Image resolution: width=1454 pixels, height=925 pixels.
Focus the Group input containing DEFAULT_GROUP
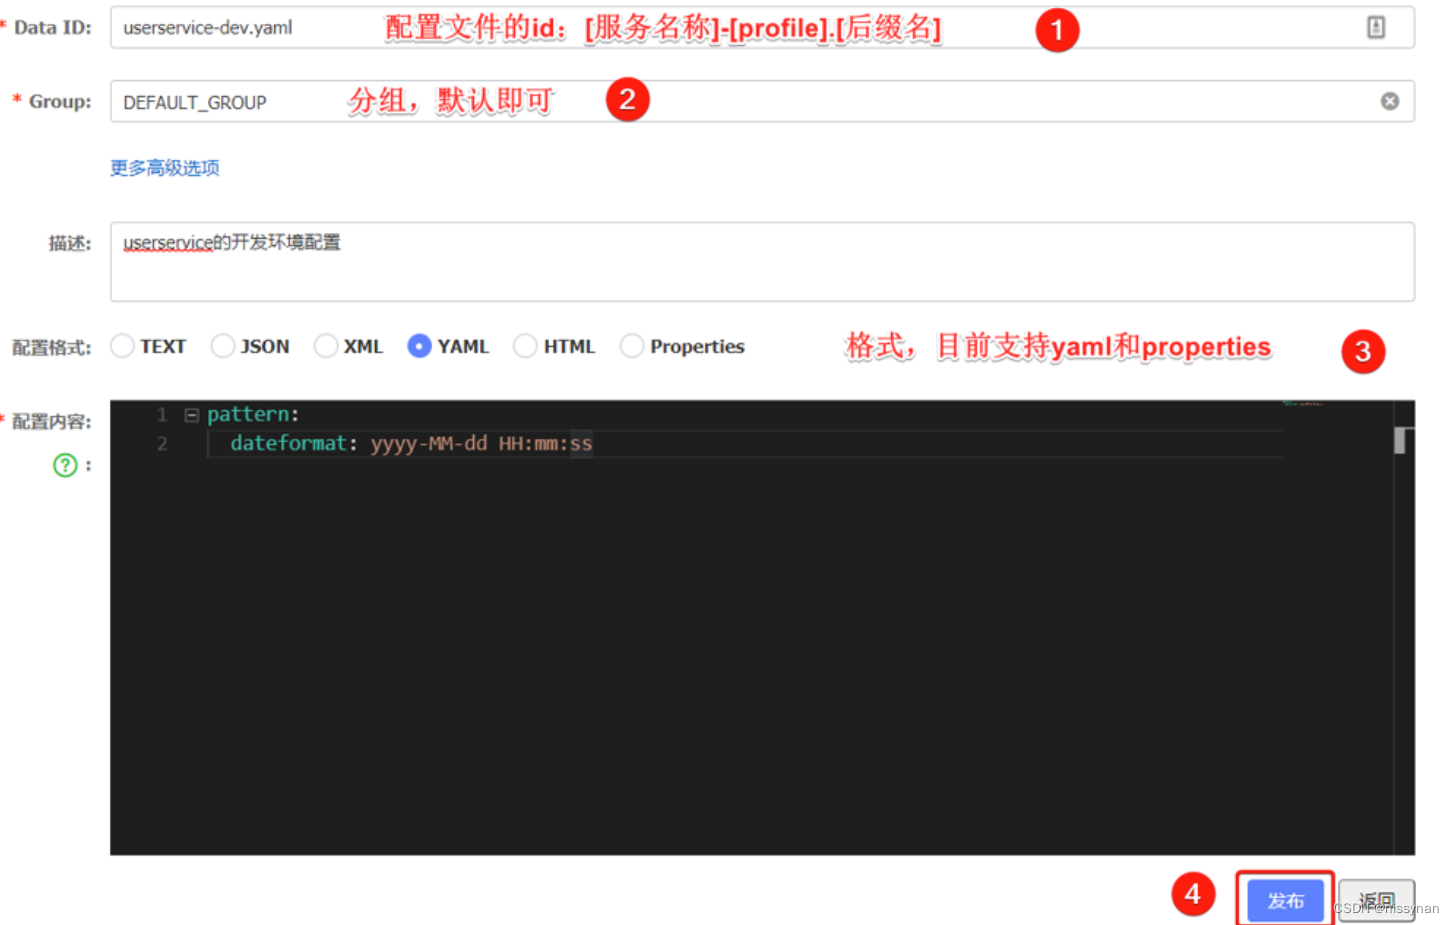pos(762,101)
